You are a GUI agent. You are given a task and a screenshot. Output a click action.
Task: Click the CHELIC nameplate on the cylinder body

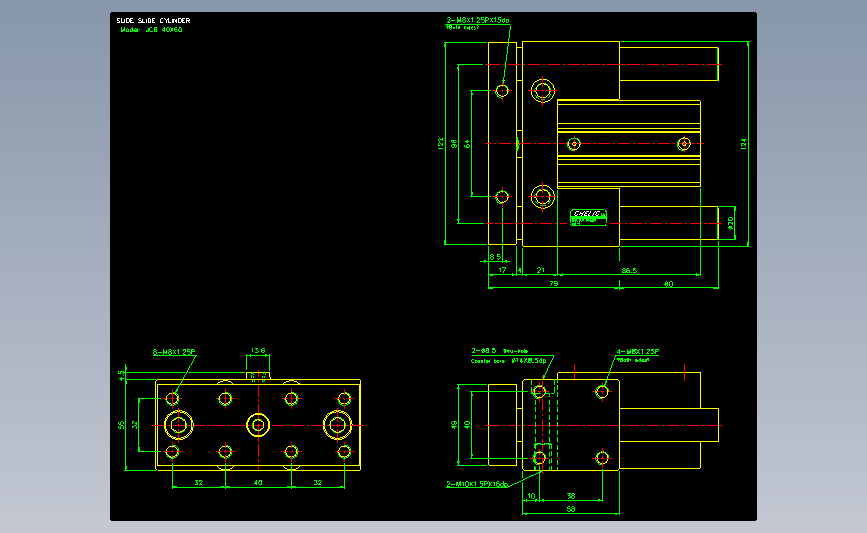click(588, 217)
